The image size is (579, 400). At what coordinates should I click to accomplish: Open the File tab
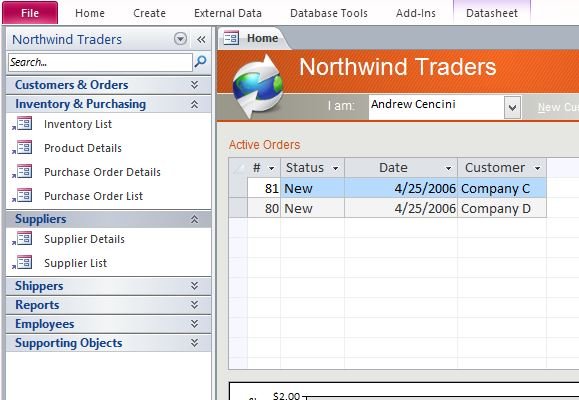(30, 13)
